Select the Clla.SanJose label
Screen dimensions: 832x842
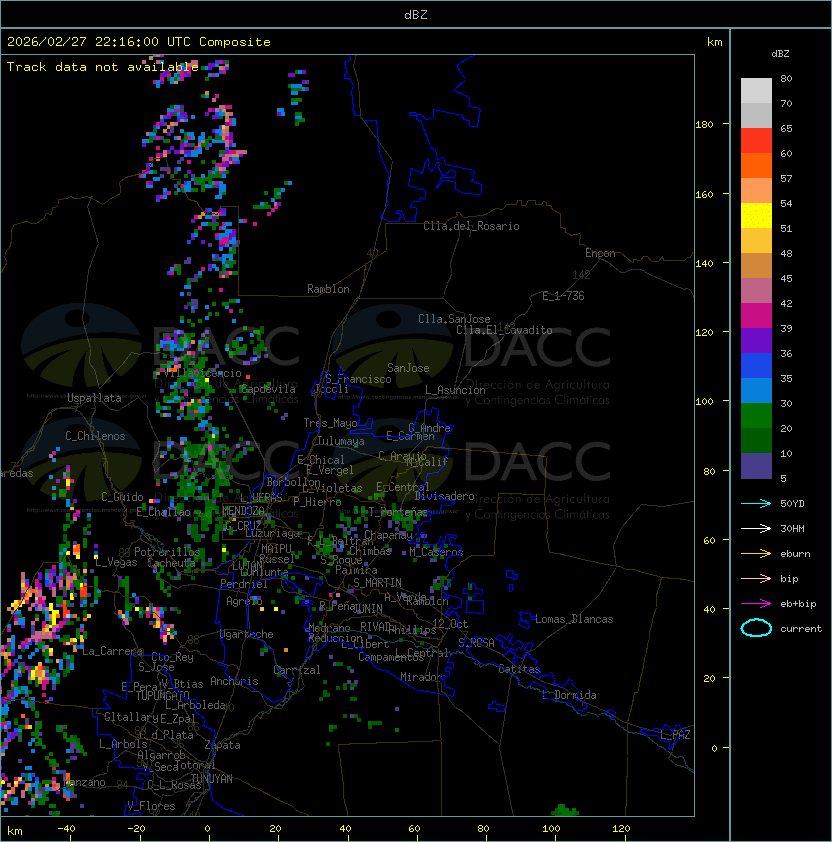[x=454, y=319]
